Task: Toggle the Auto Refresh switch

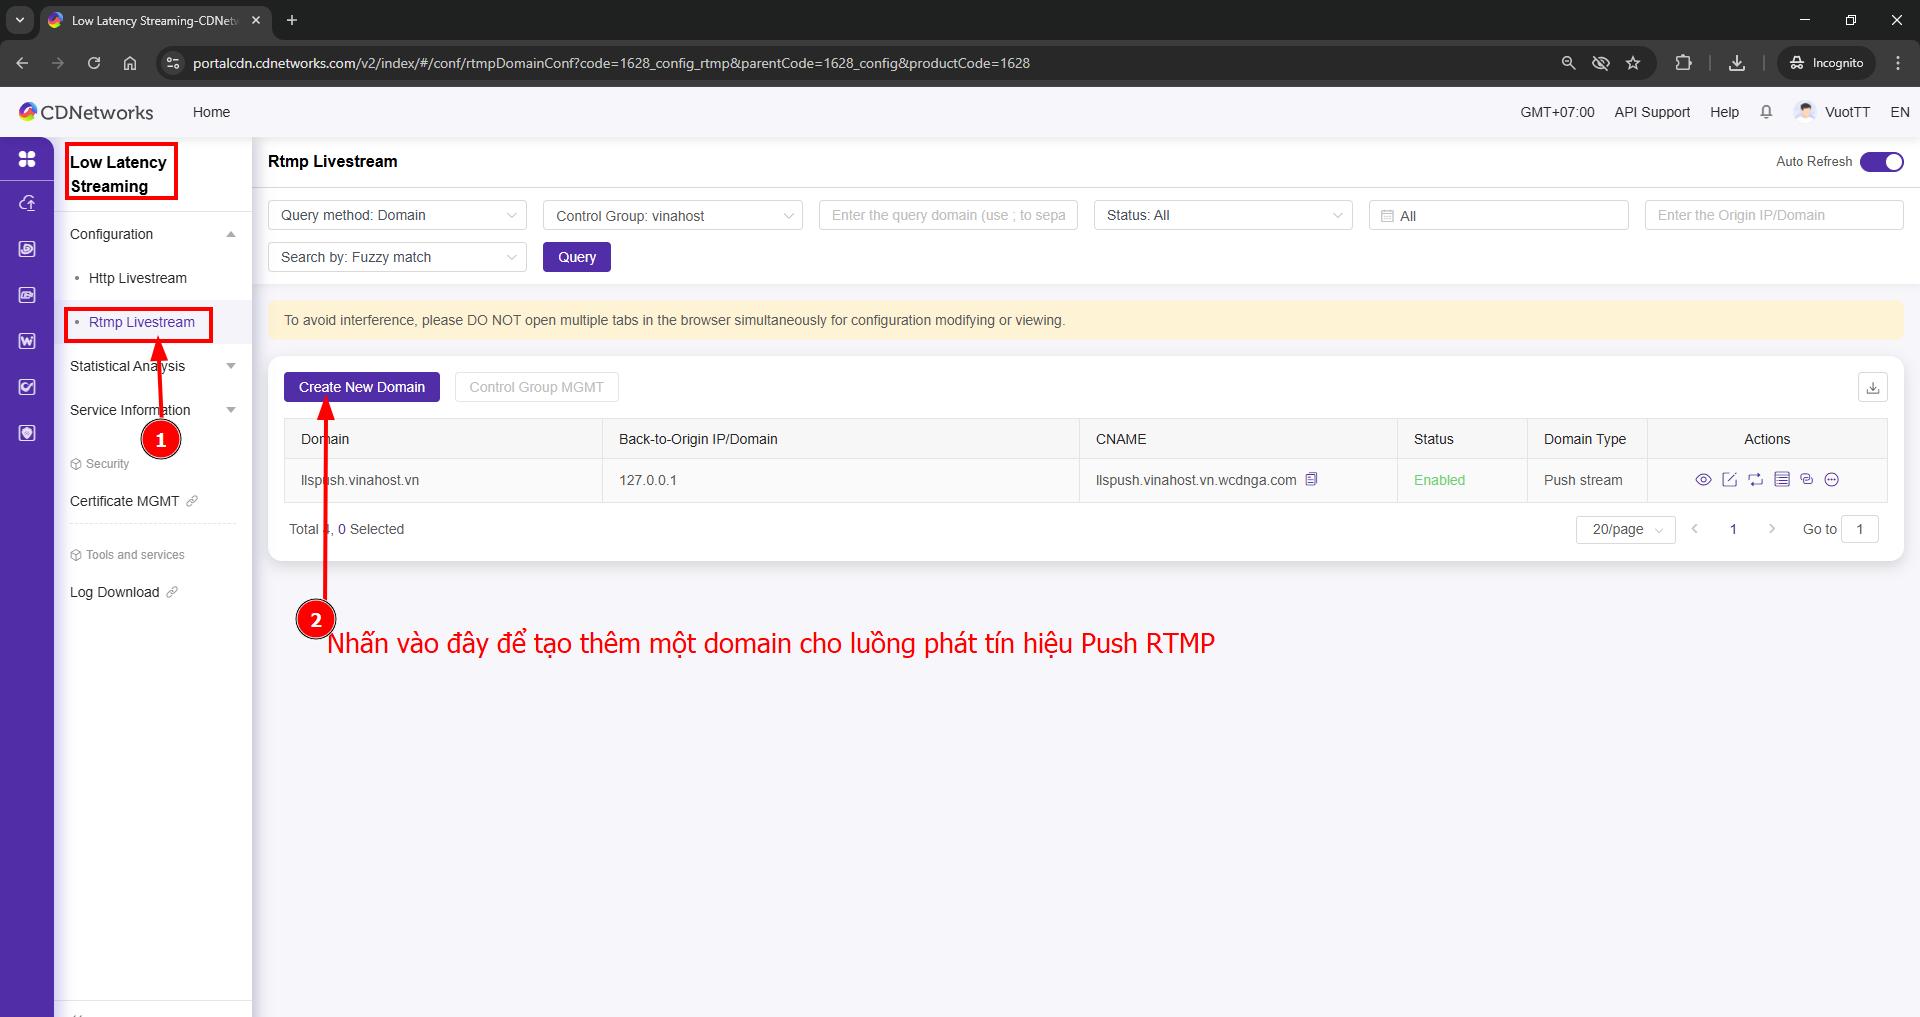Action: coord(1881,162)
